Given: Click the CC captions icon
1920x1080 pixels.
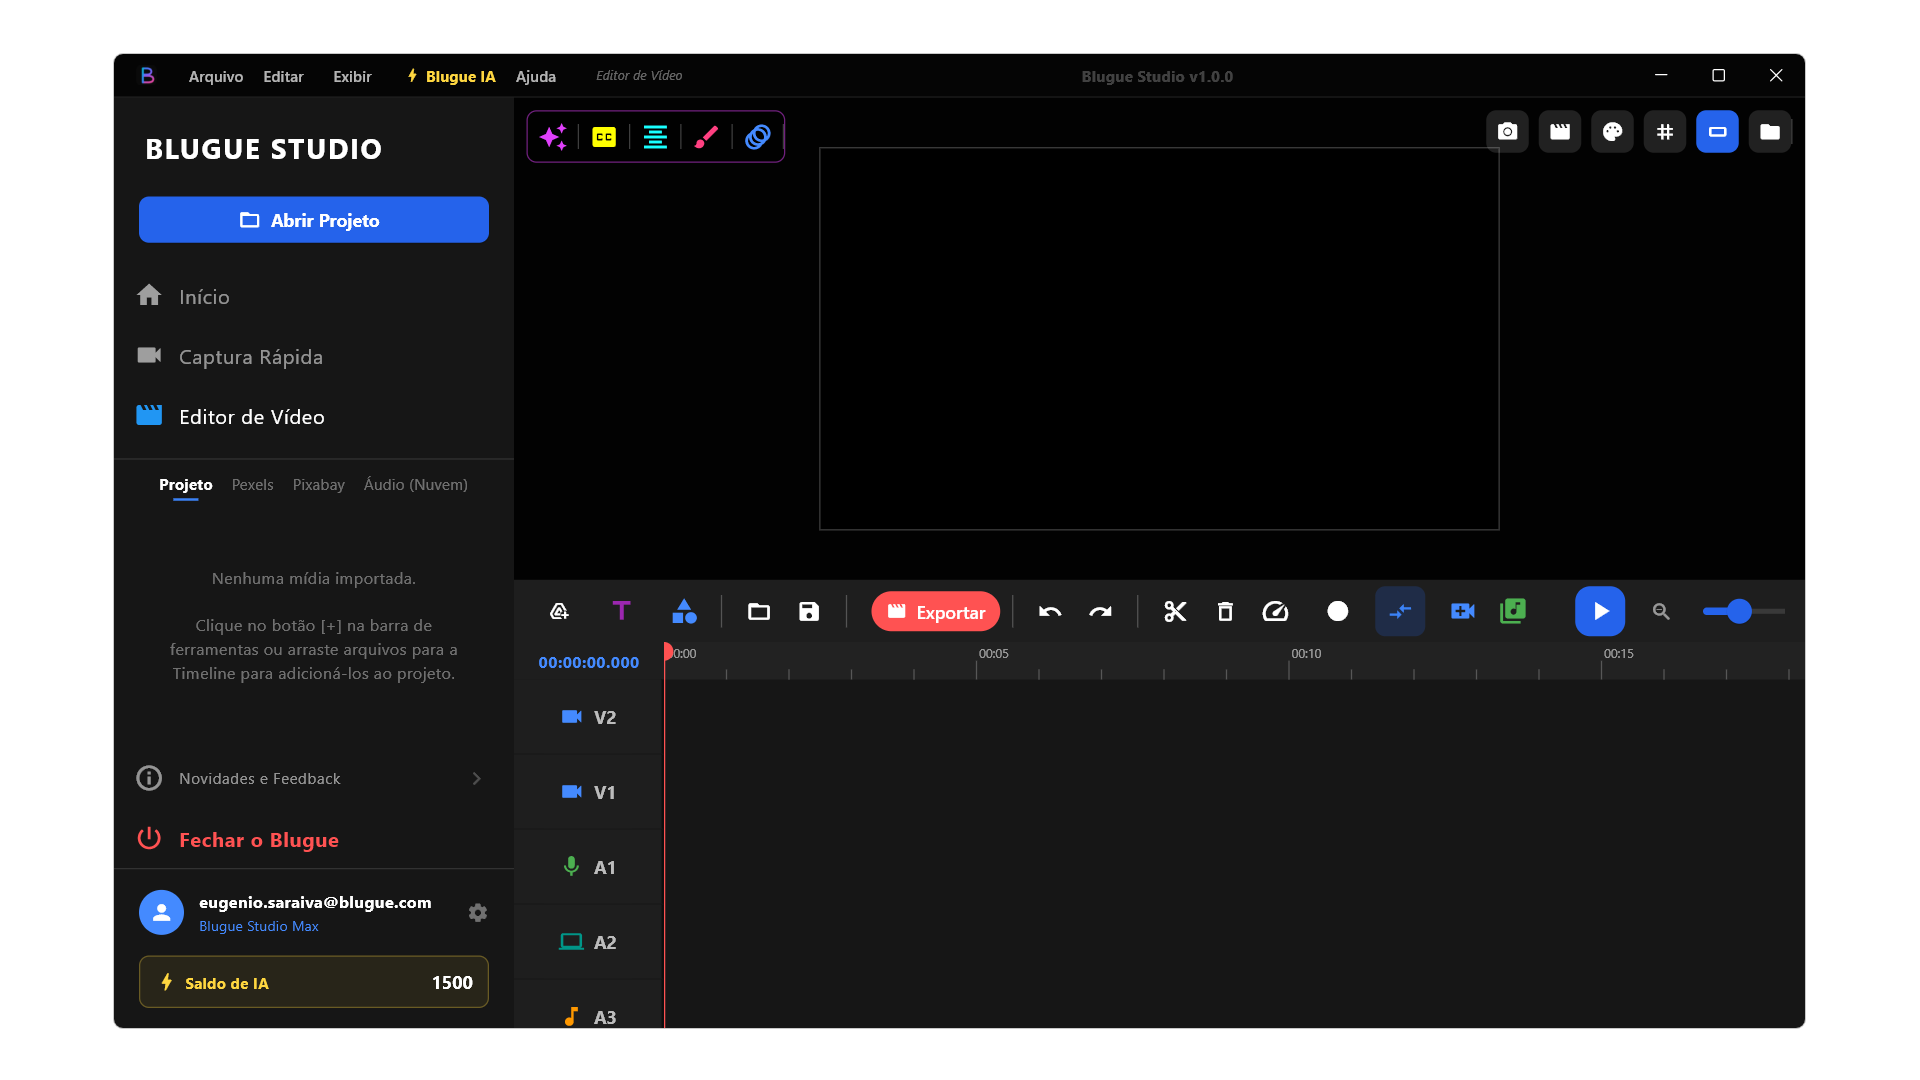Looking at the screenshot, I should click(x=604, y=137).
